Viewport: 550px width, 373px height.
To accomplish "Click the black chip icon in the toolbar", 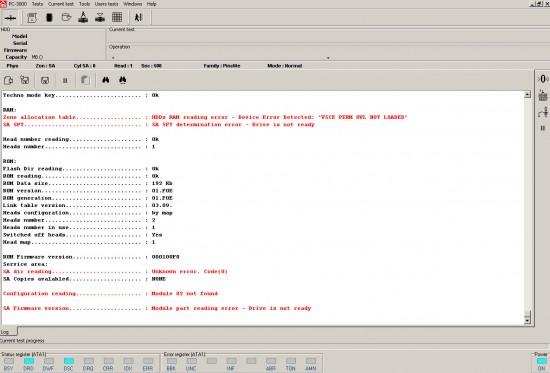I will coord(49,18).
